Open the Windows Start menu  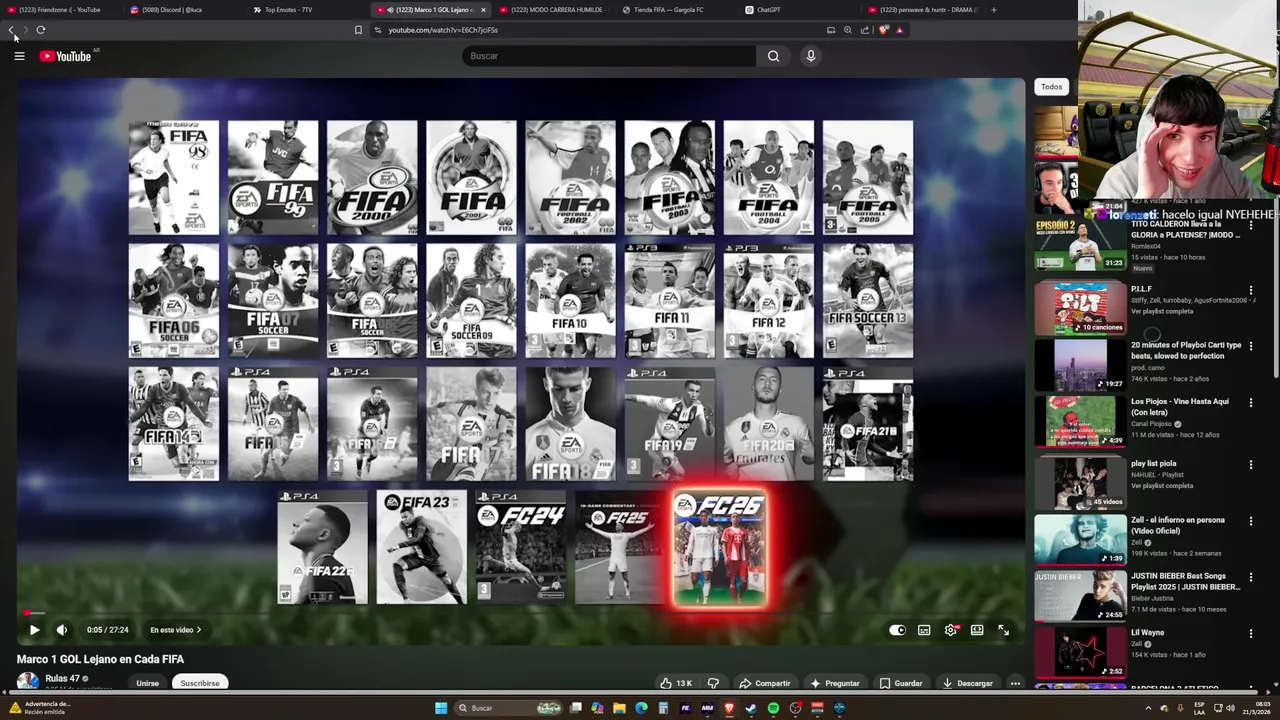point(441,708)
